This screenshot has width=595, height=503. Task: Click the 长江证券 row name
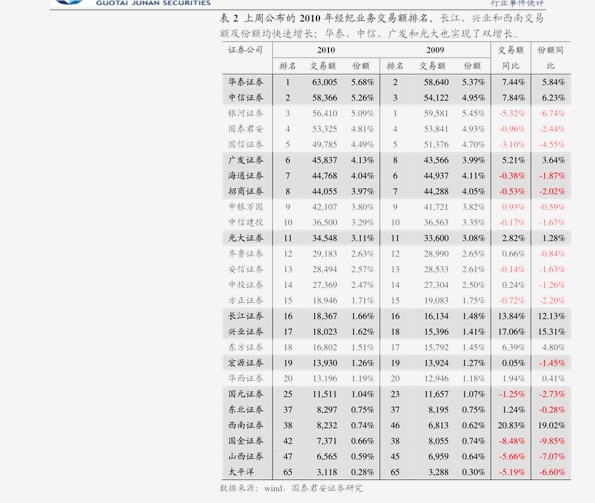[246, 316]
